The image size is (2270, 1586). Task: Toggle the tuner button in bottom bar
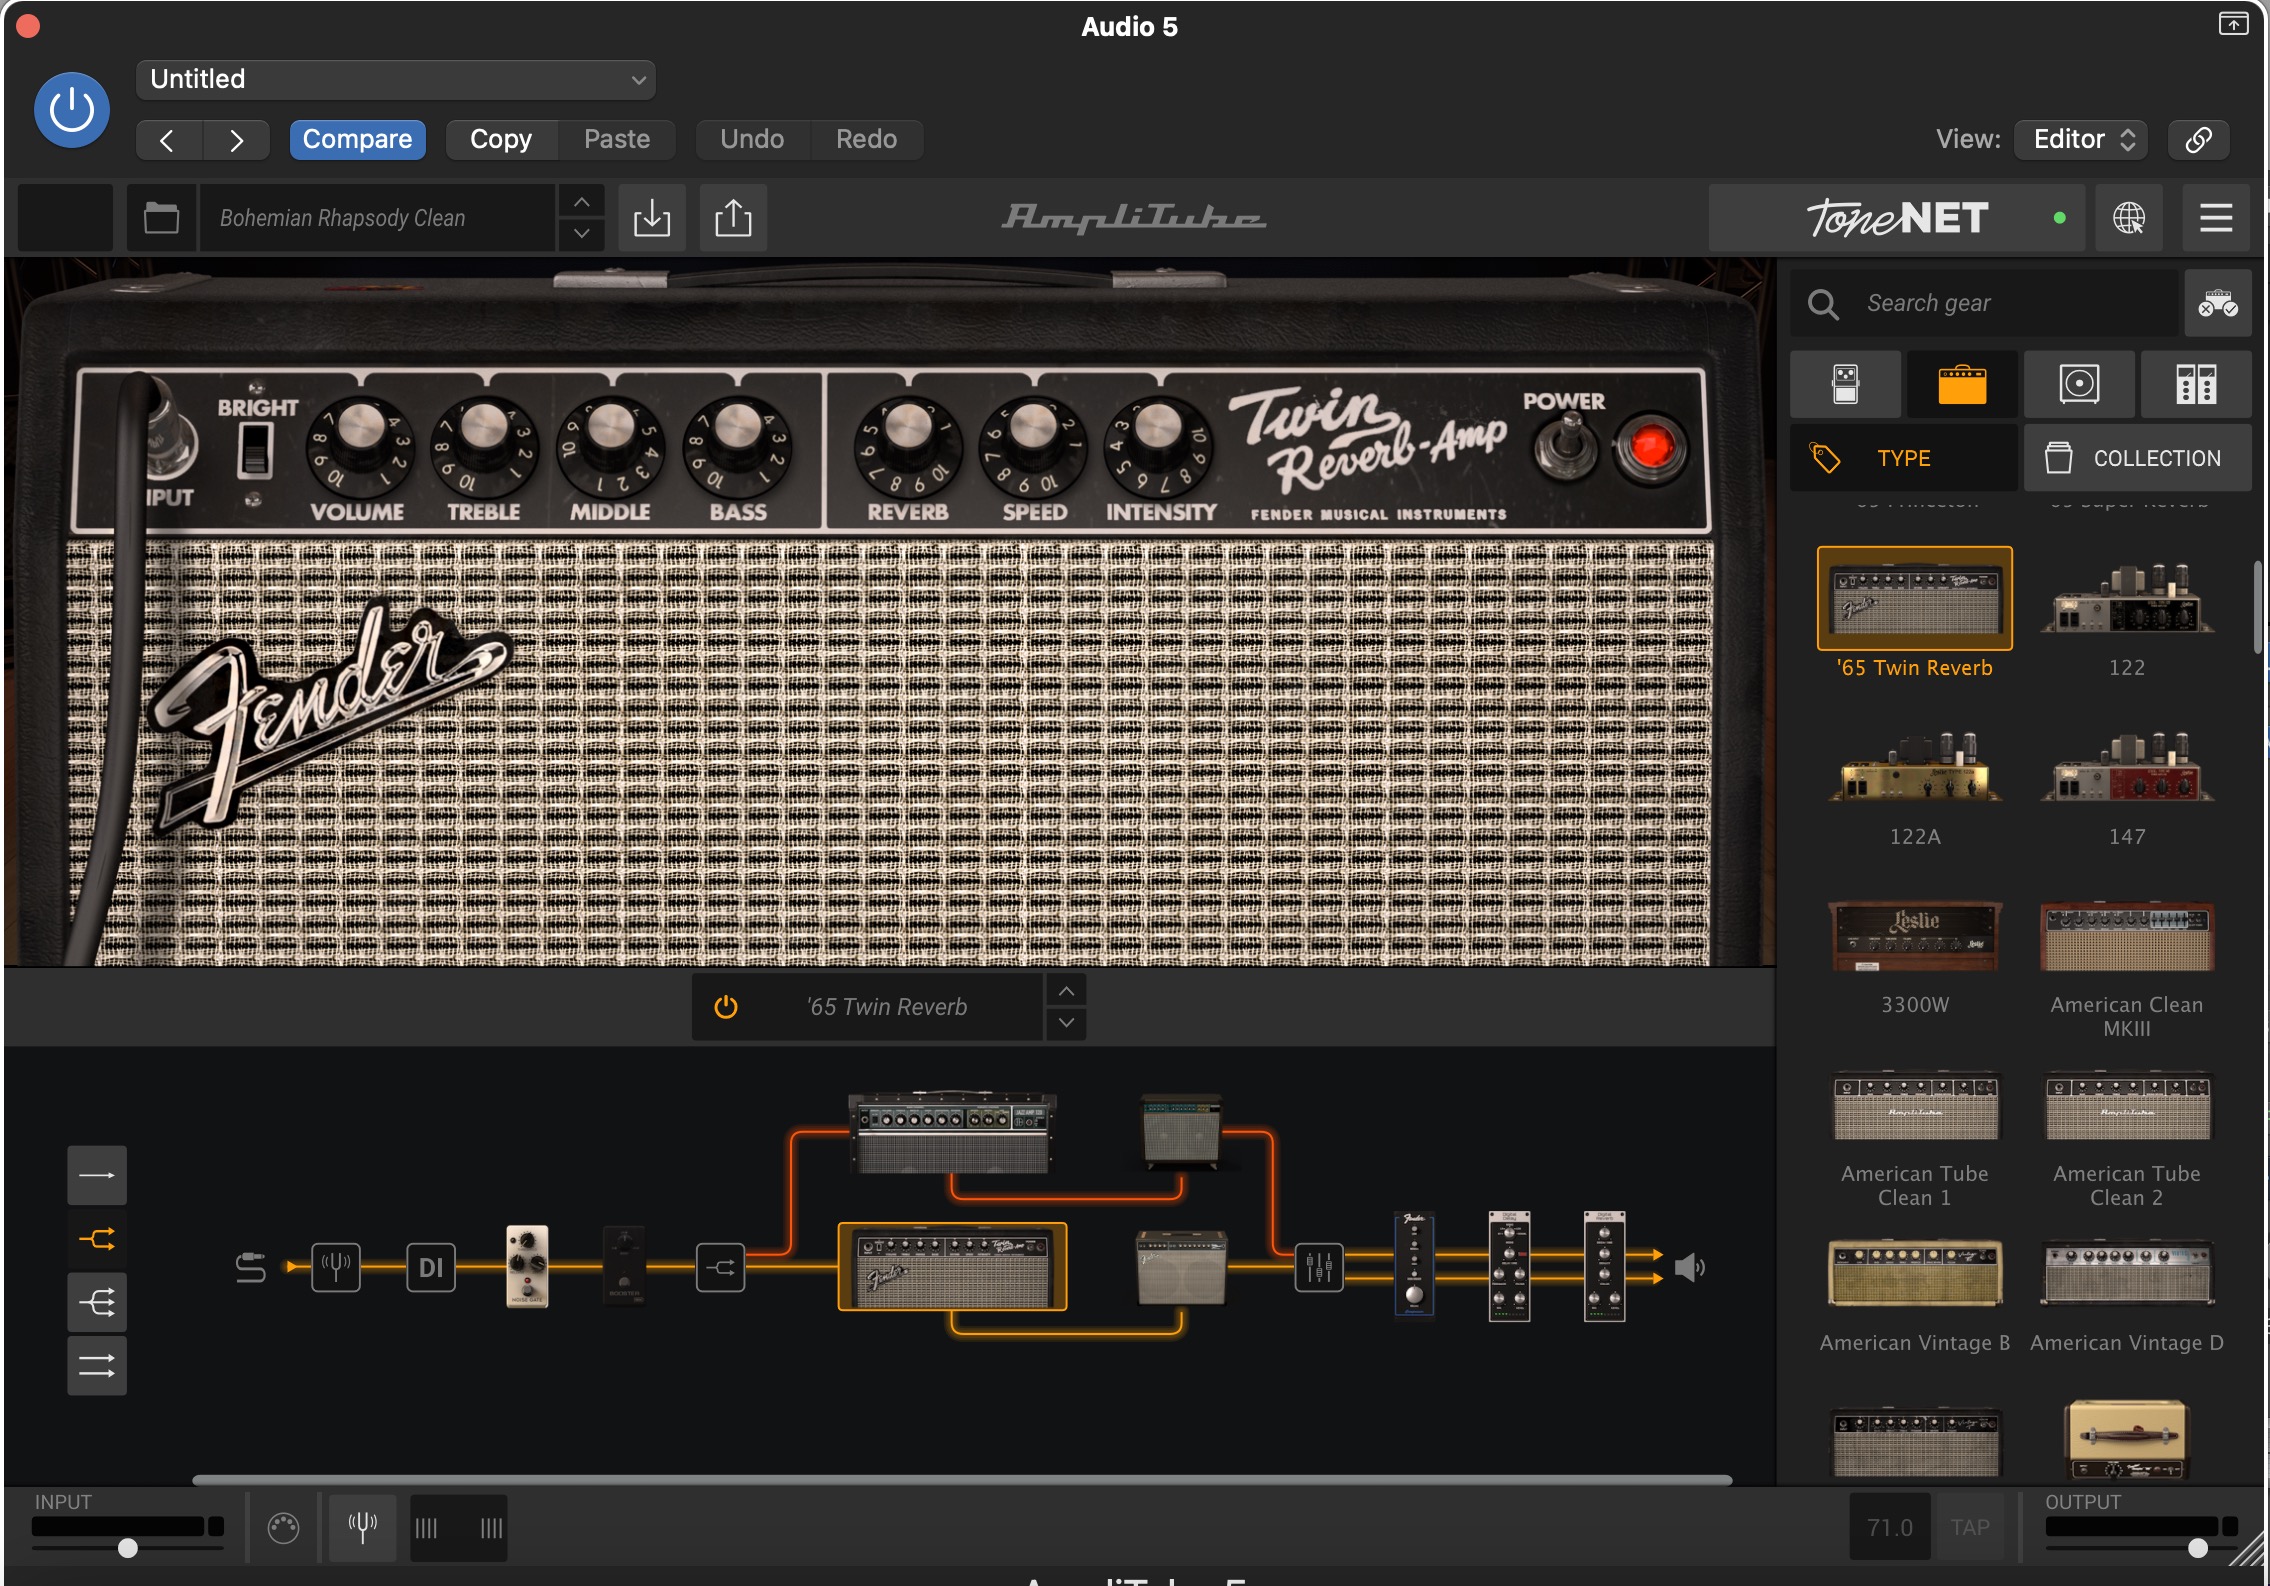point(362,1527)
